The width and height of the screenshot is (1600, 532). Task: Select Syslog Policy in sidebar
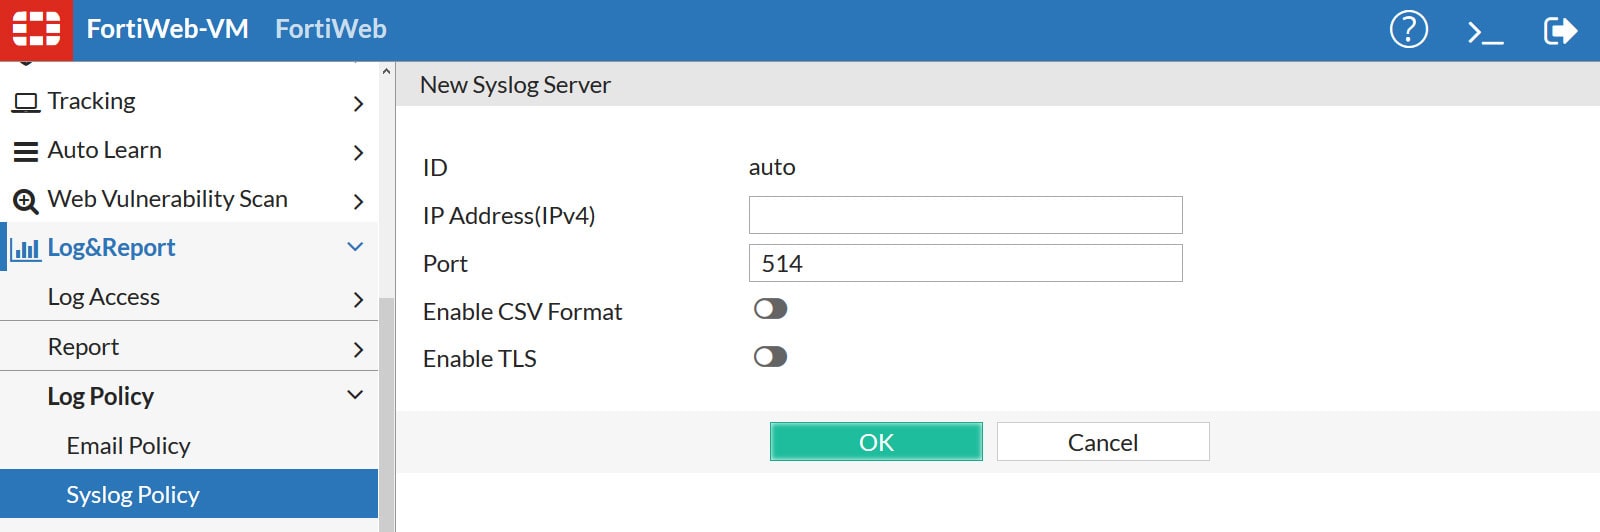pyautogui.click(x=133, y=495)
